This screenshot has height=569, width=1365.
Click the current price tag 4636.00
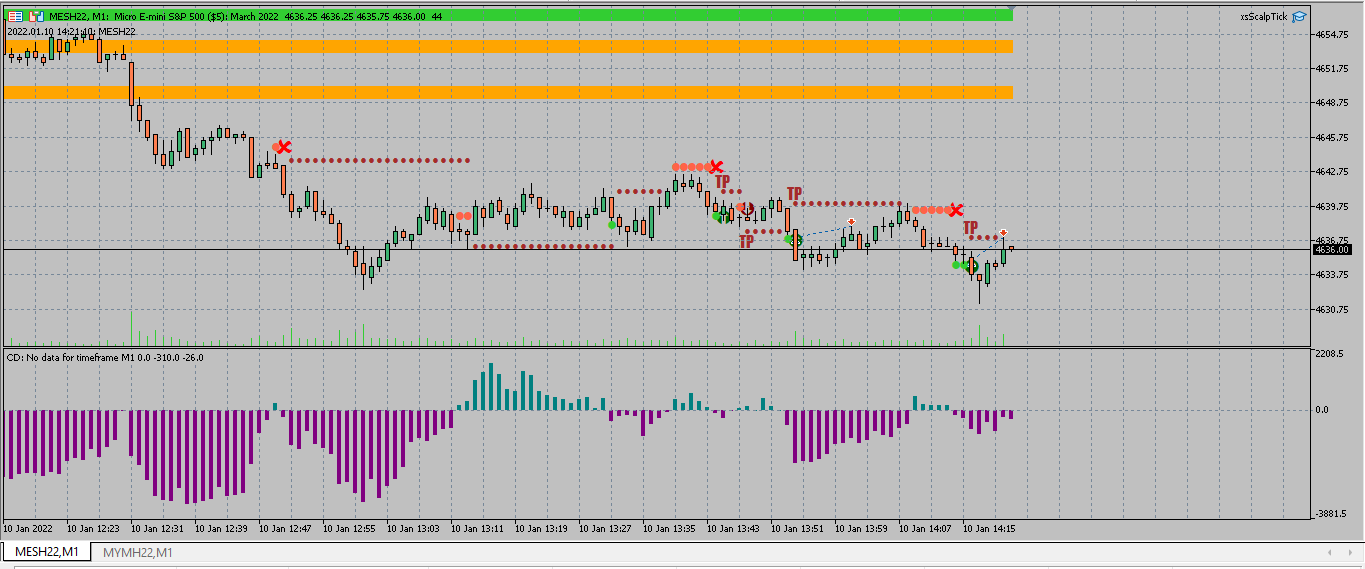[1331, 250]
